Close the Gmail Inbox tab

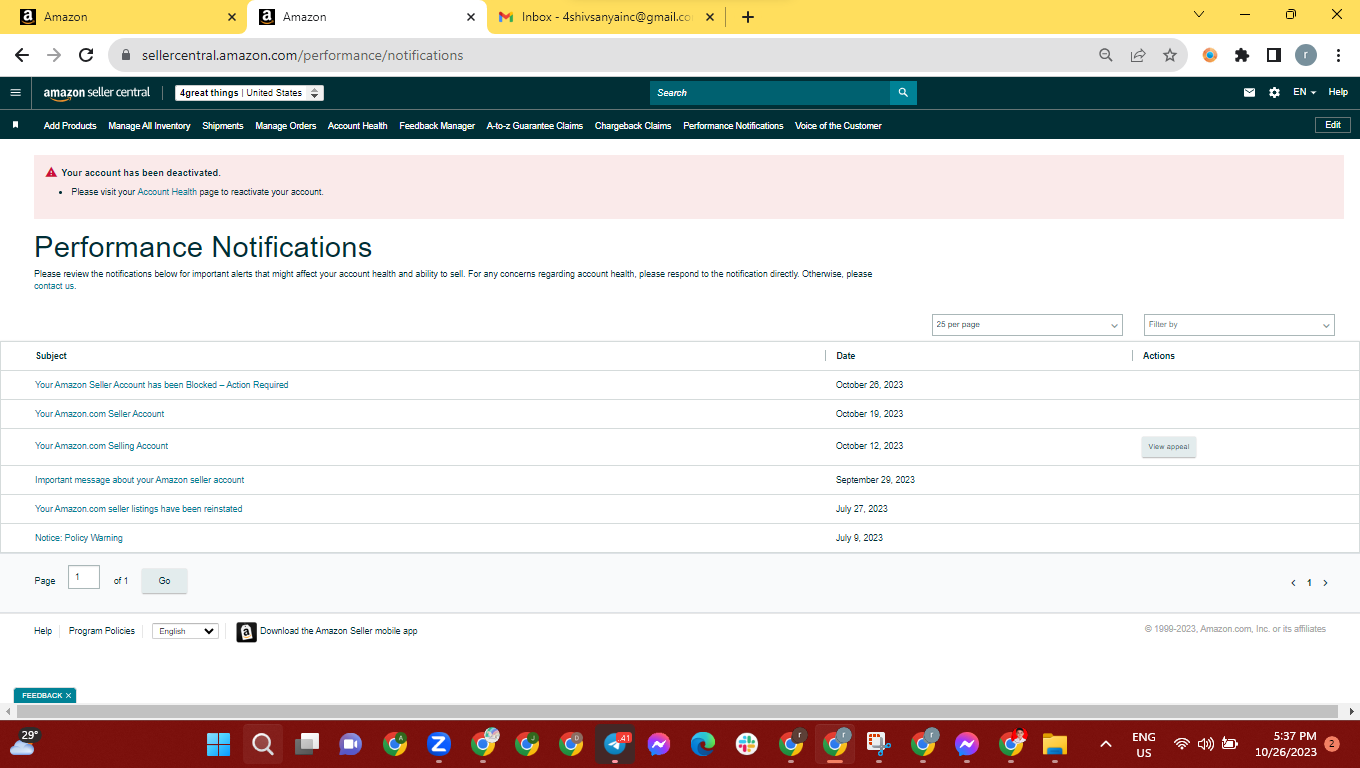(709, 17)
